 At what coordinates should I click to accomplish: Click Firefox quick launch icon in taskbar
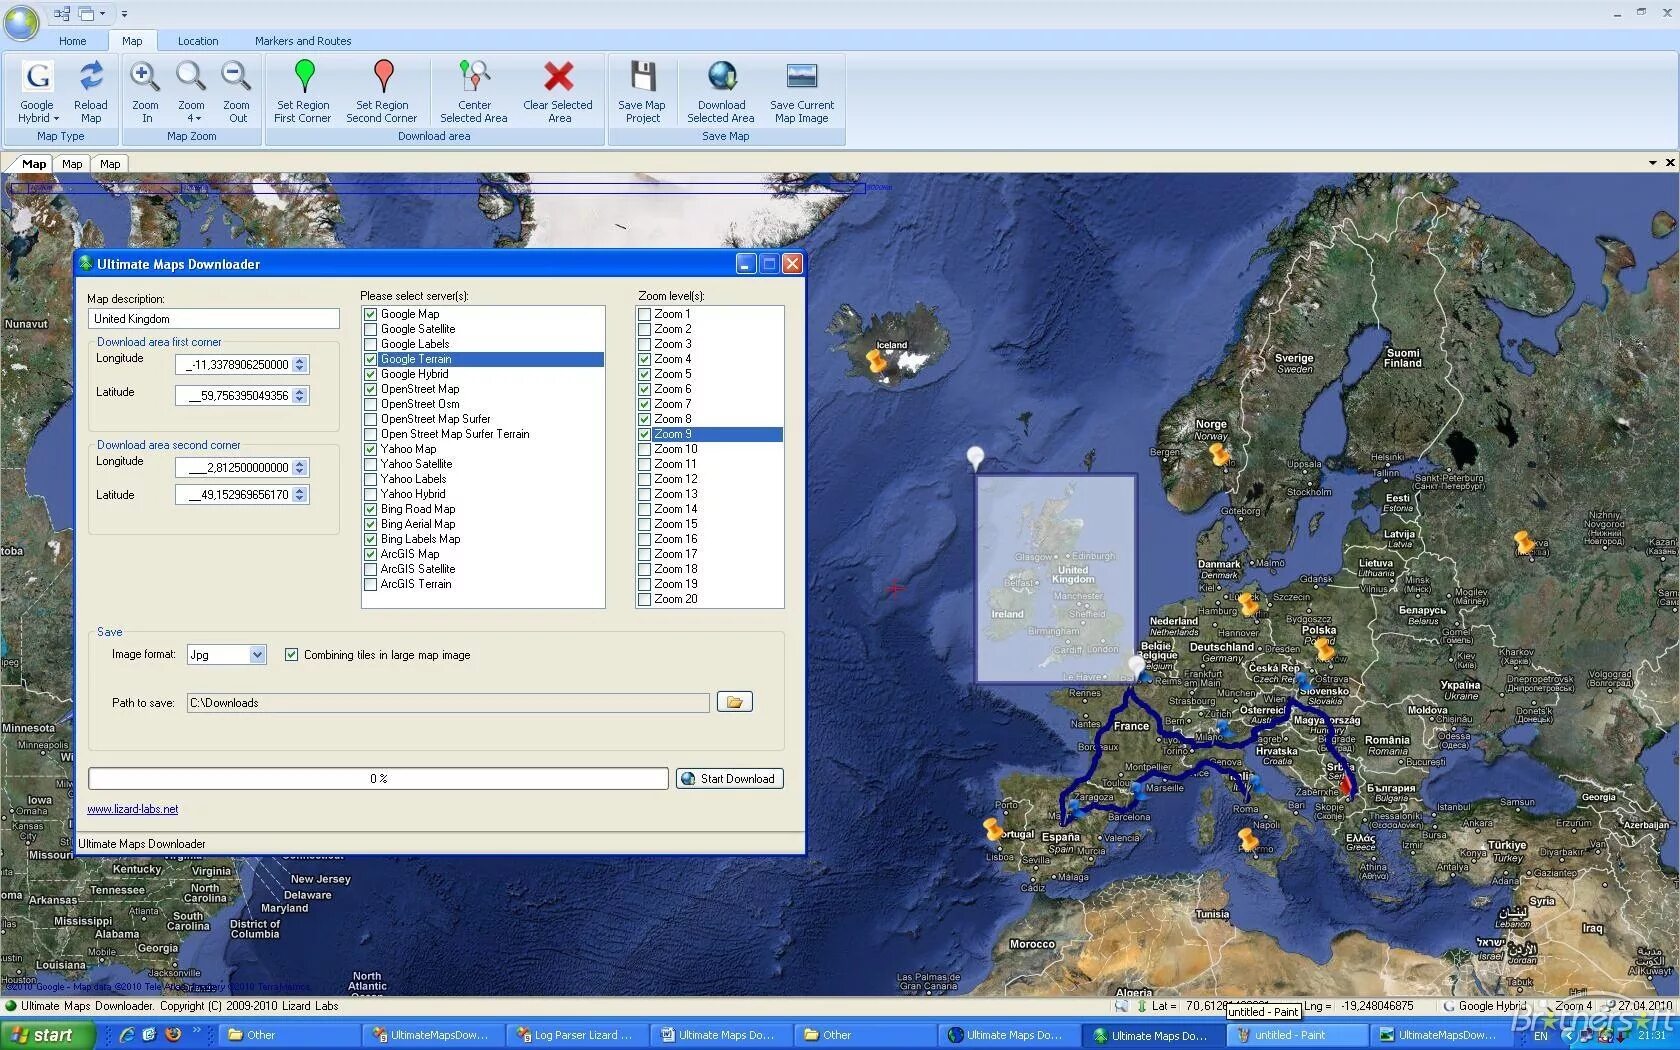point(173,1035)
